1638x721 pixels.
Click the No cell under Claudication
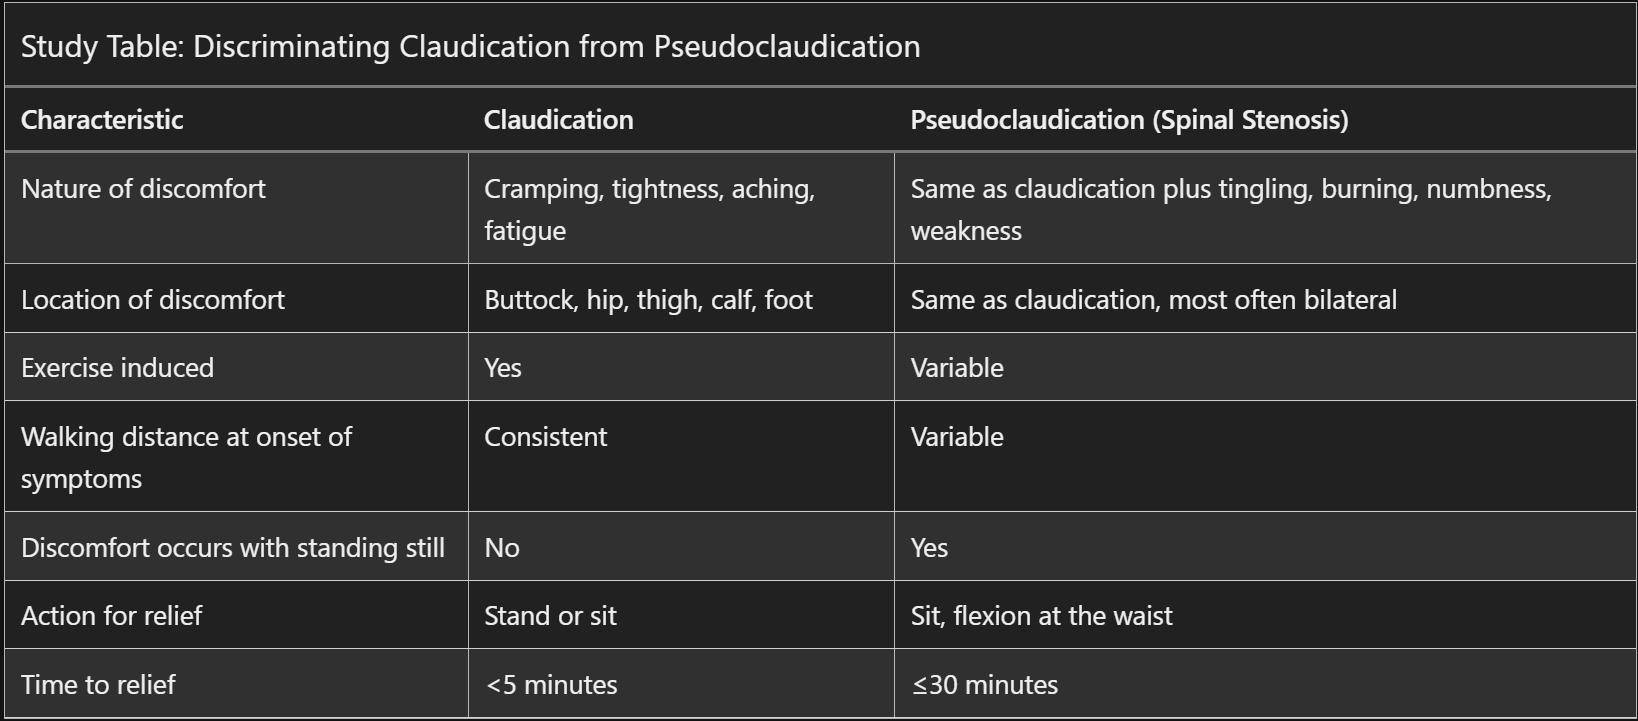pyautogui.click(x=502, y=547)
